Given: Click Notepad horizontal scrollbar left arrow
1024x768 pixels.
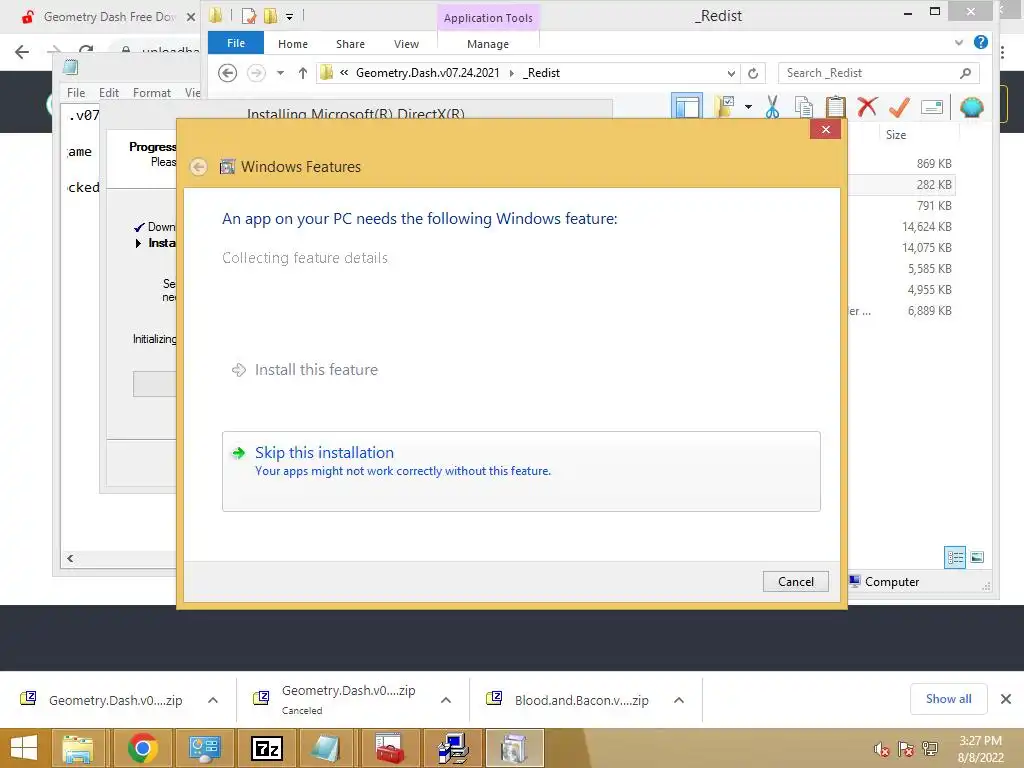Looking at the screenshot, I should tap(70, 558).
